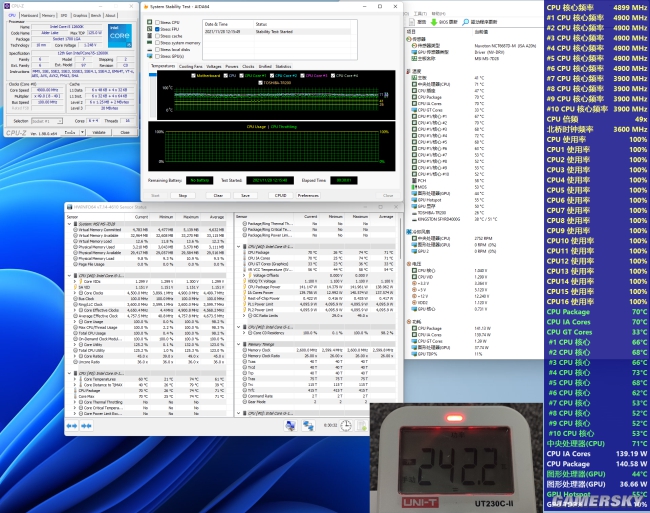
Task: Click the green BIOS update arrow icon
Action: 434,22
